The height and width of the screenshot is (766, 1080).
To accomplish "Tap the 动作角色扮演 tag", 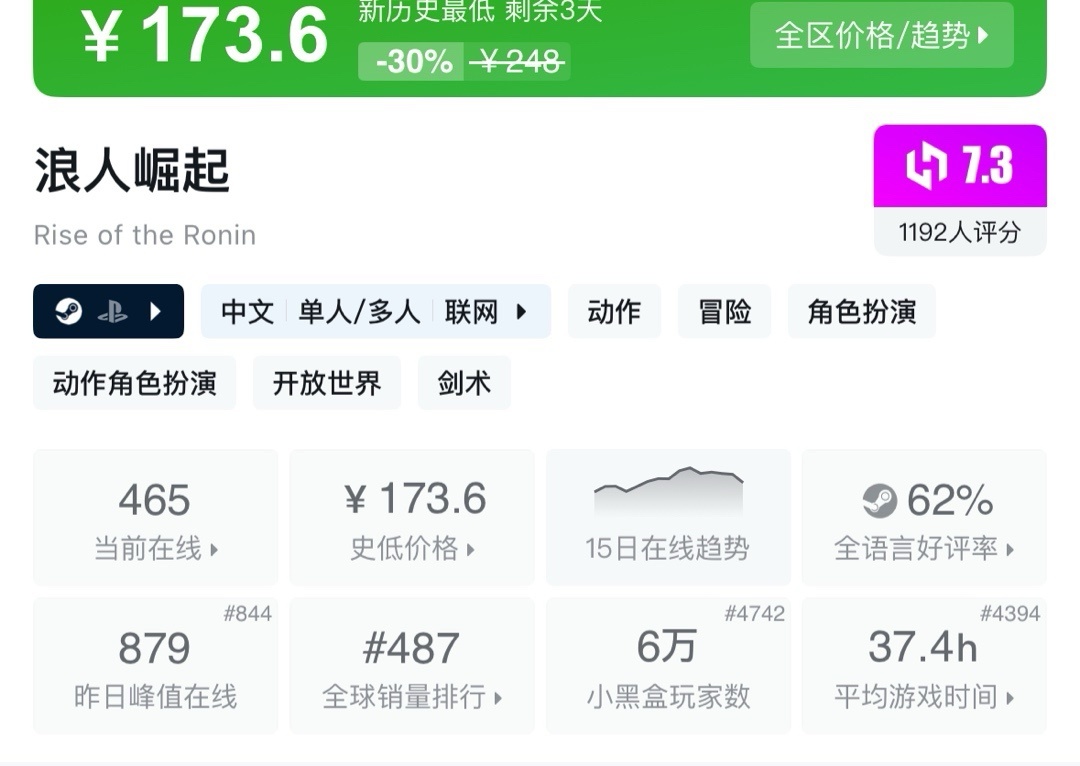I will tap(135, 383).
